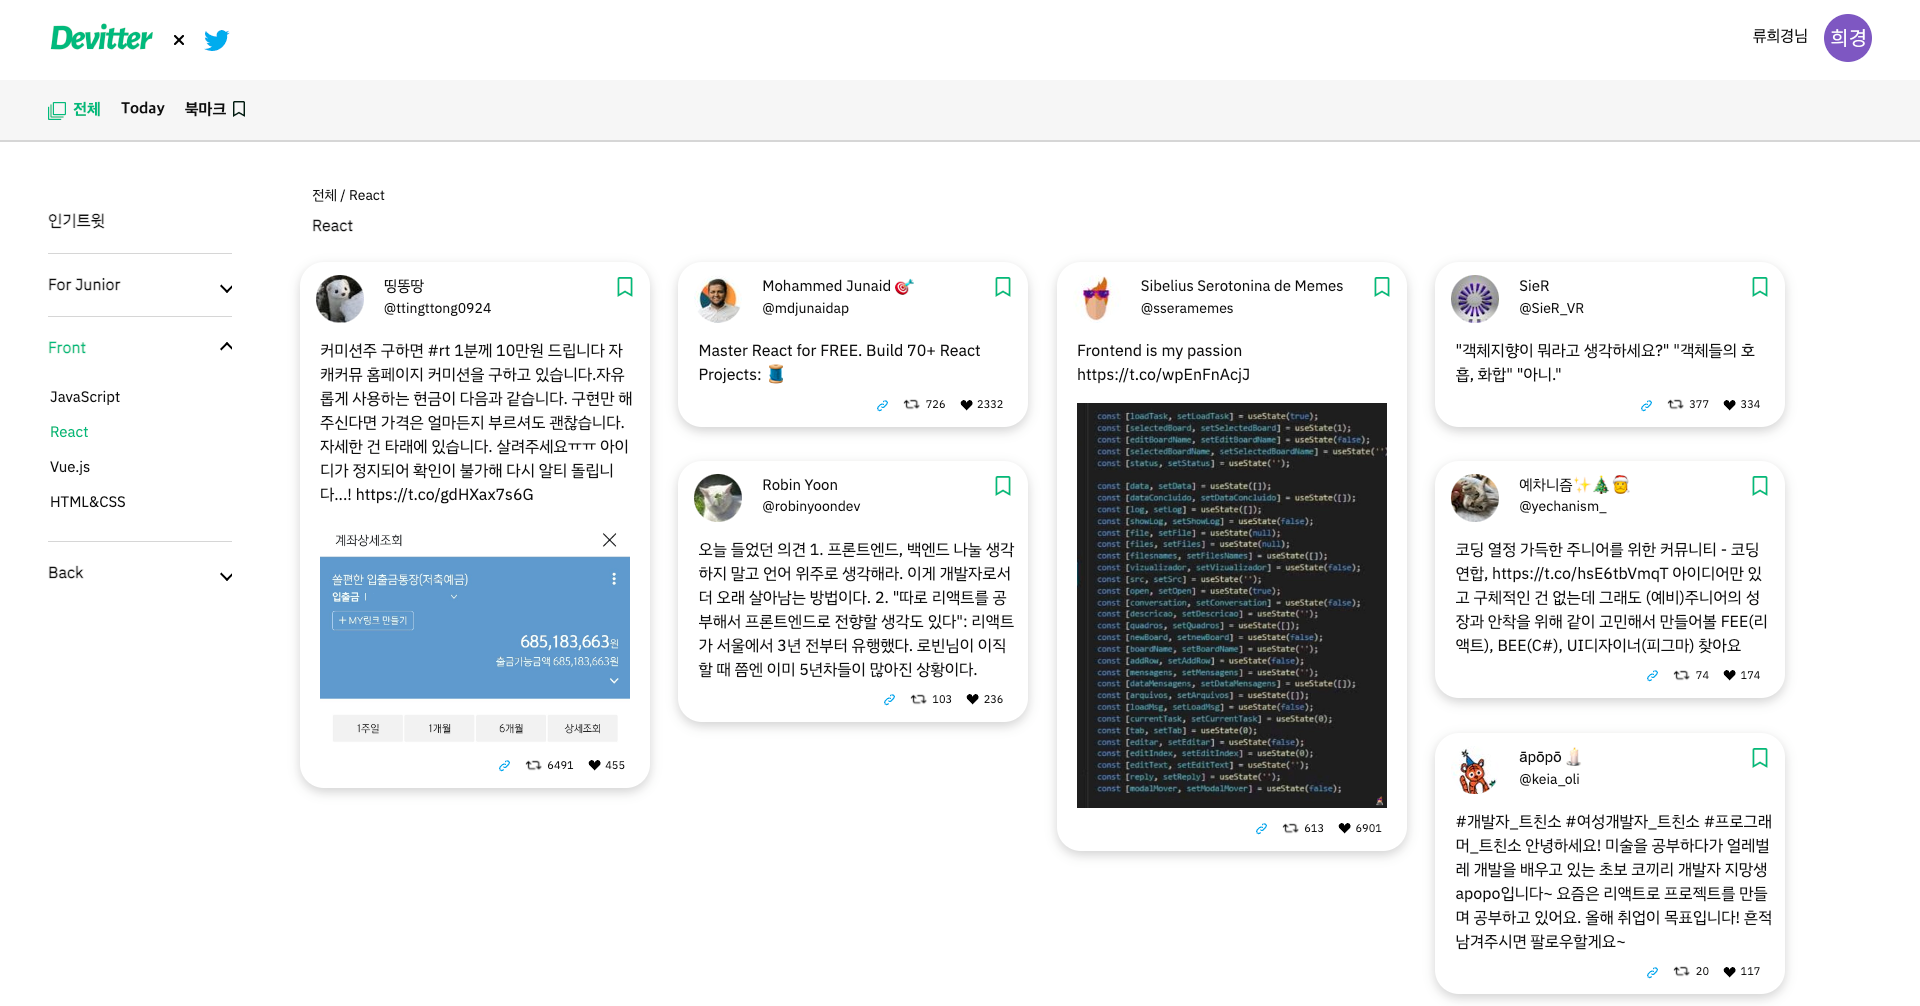This screenshot has height=1006, width=1920.
Task: Bookmark Mohammed Junaid's tweet
Action: tap(1003, 287)
